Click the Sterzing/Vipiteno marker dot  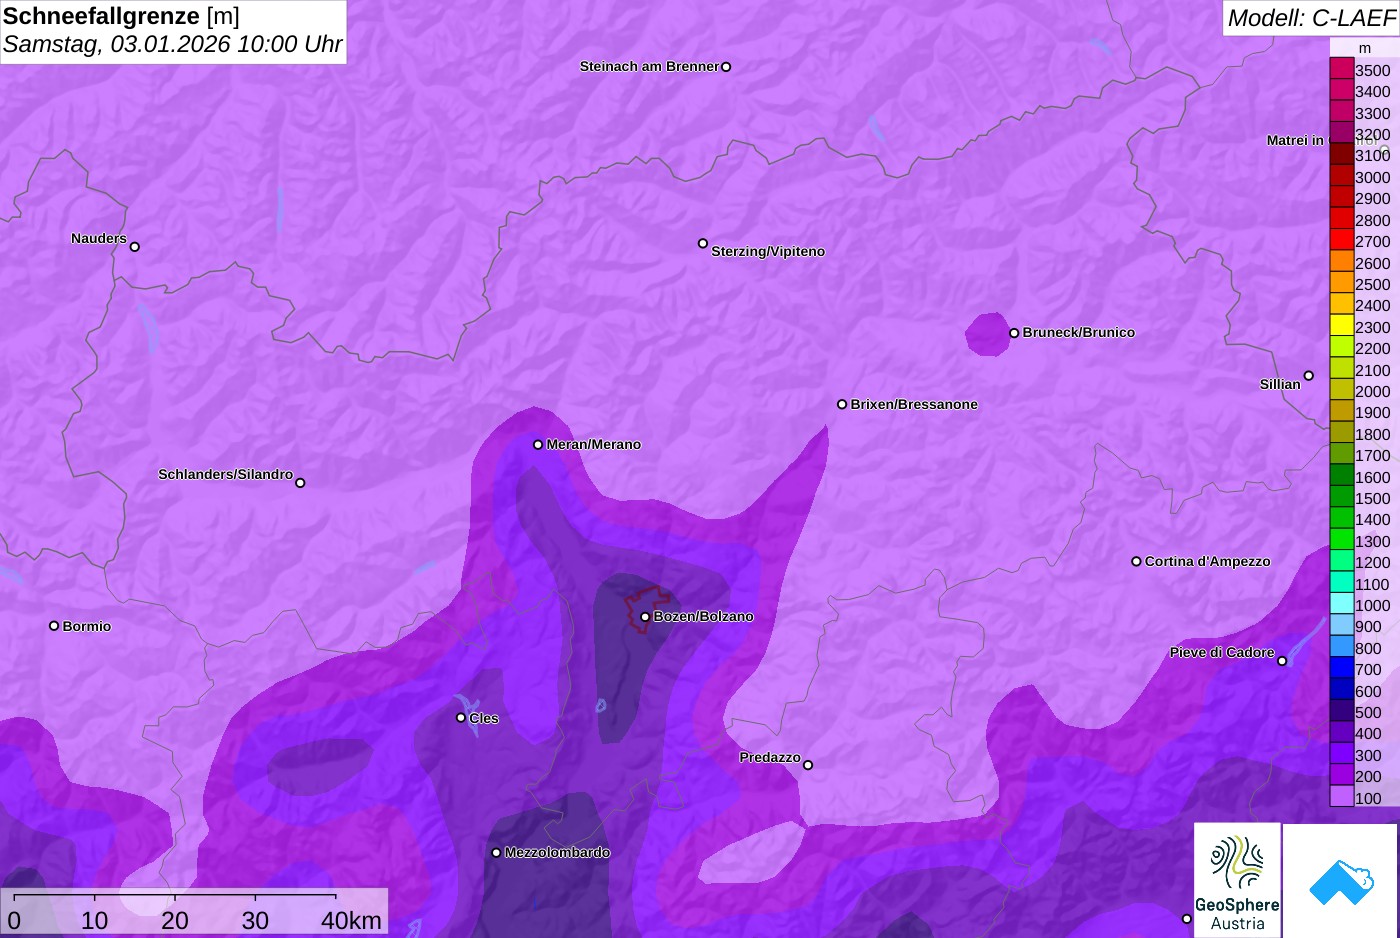click(703, 243)
